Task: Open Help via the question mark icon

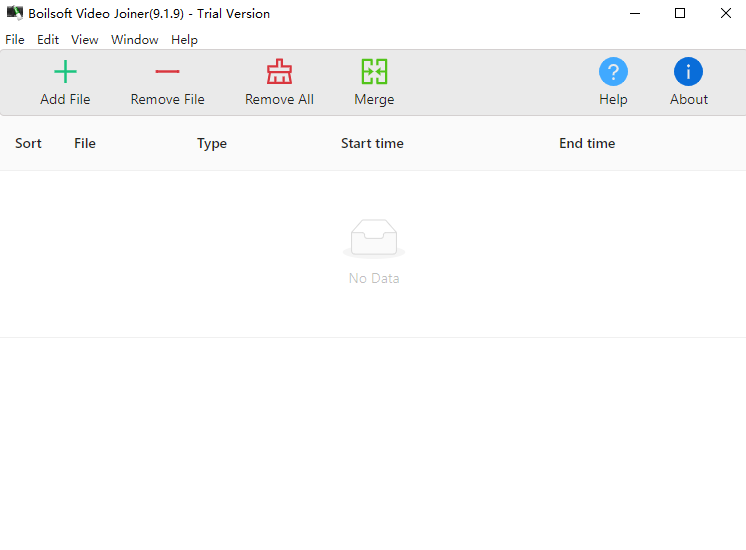Action: click(613, 72)
